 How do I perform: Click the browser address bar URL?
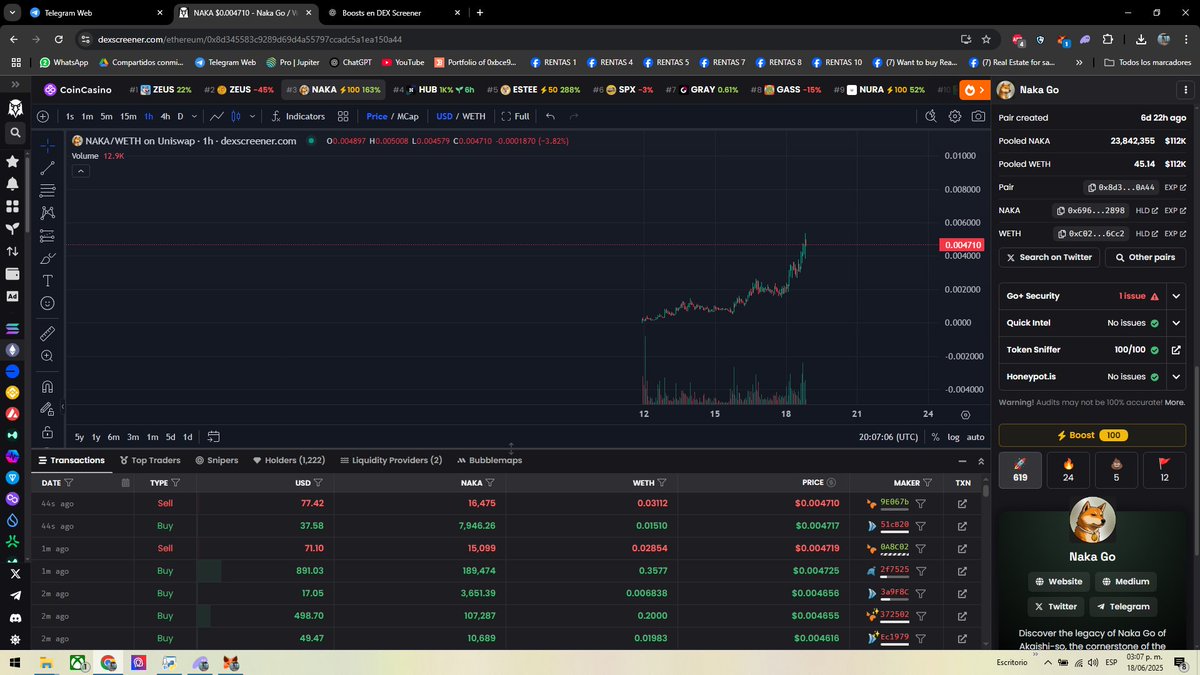coord(250,39)
